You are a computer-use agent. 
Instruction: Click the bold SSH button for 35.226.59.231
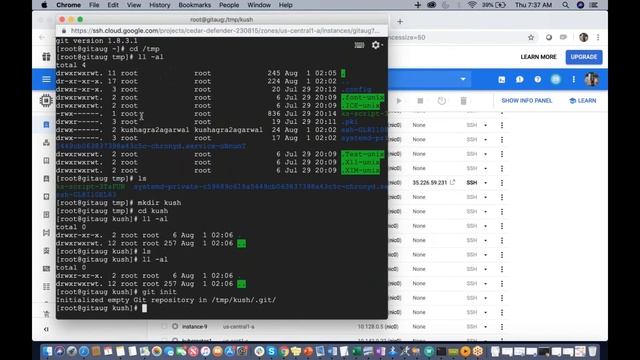click(x=472, y=183)
